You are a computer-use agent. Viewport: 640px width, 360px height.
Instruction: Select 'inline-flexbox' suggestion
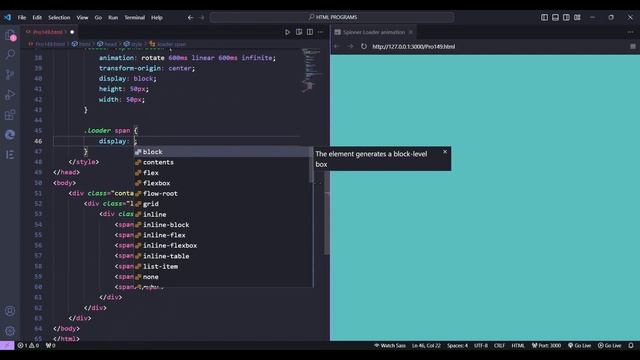tap(223, 246)
